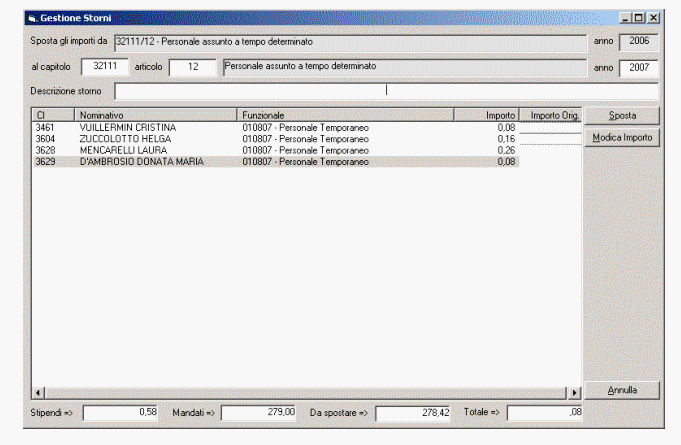This screenshot has height=445, width=681.
Task: Sort by the Nominativo column header
Action: pos(157,116)
